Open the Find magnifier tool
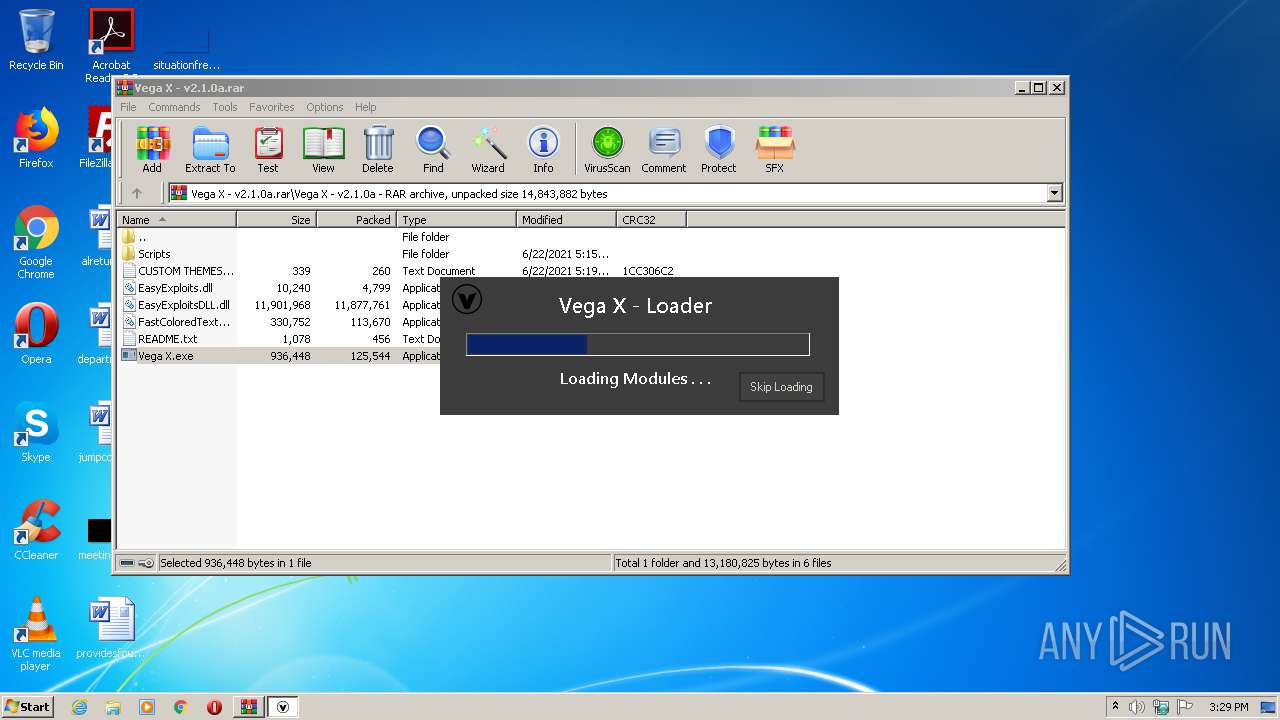Viewport: 1280px width, 720px height. click(433, 150)
